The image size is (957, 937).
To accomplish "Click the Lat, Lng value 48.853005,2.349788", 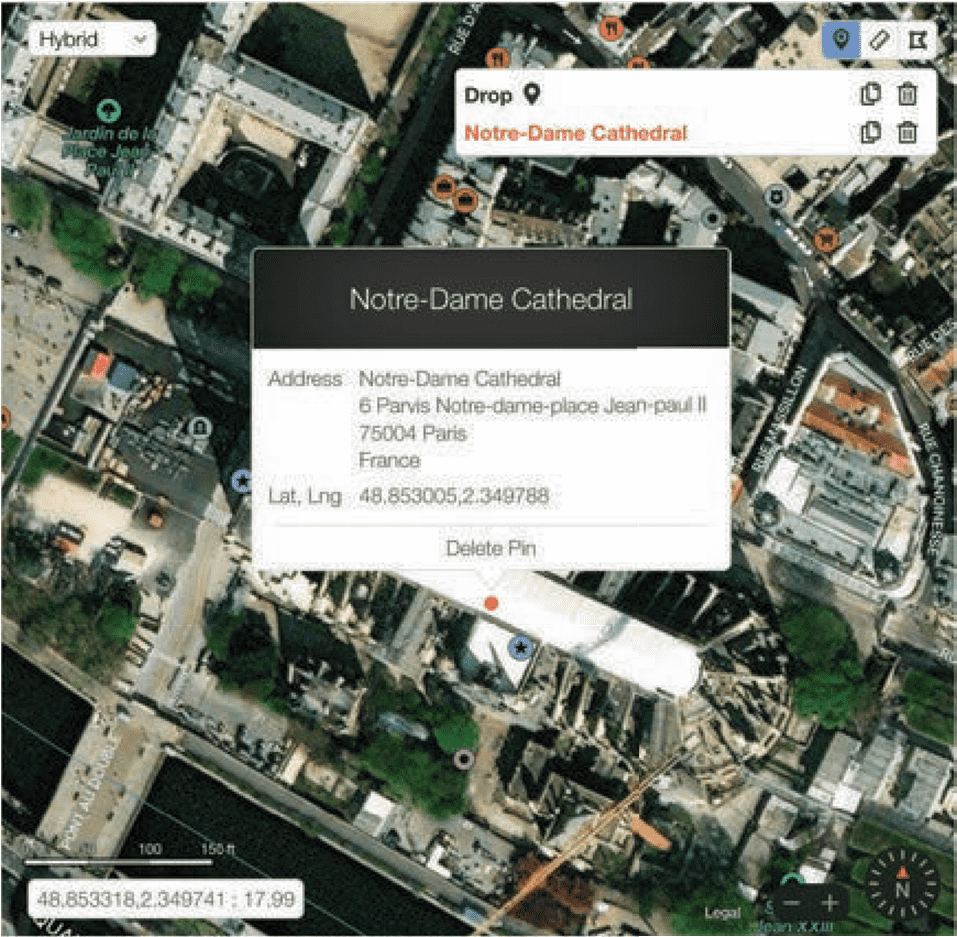I will tap(453, 495).
